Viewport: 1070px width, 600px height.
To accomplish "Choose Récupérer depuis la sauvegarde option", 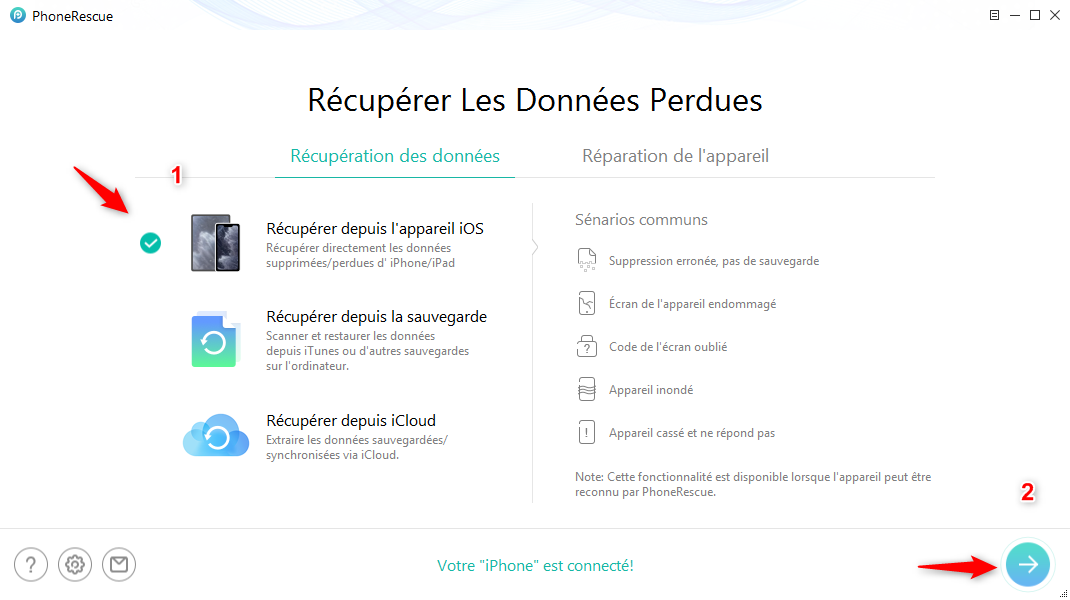I will (376, 317).
